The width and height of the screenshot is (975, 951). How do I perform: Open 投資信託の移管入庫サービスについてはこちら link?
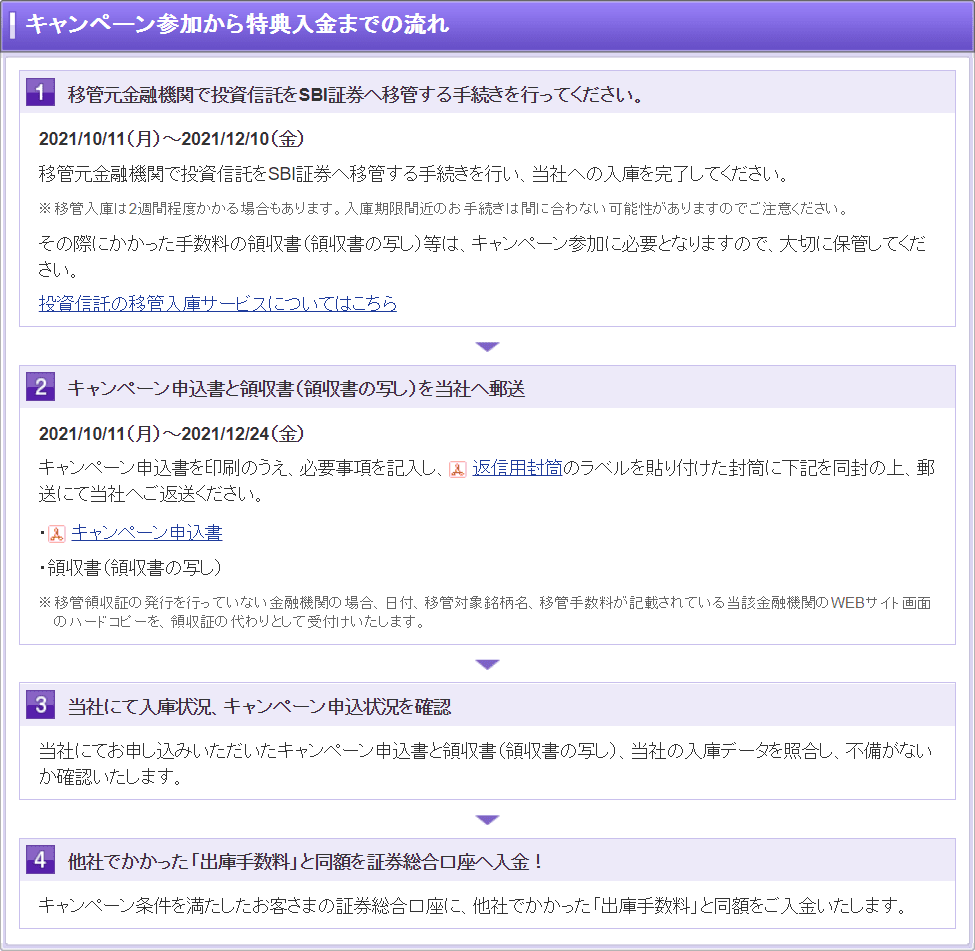218,304
